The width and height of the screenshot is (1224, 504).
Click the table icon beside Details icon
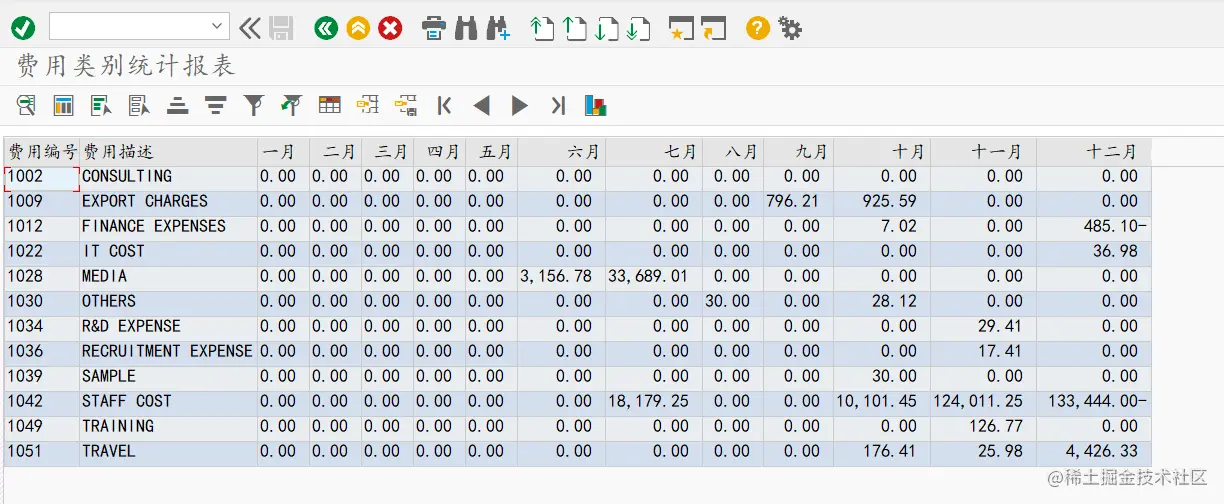[64, 105]
